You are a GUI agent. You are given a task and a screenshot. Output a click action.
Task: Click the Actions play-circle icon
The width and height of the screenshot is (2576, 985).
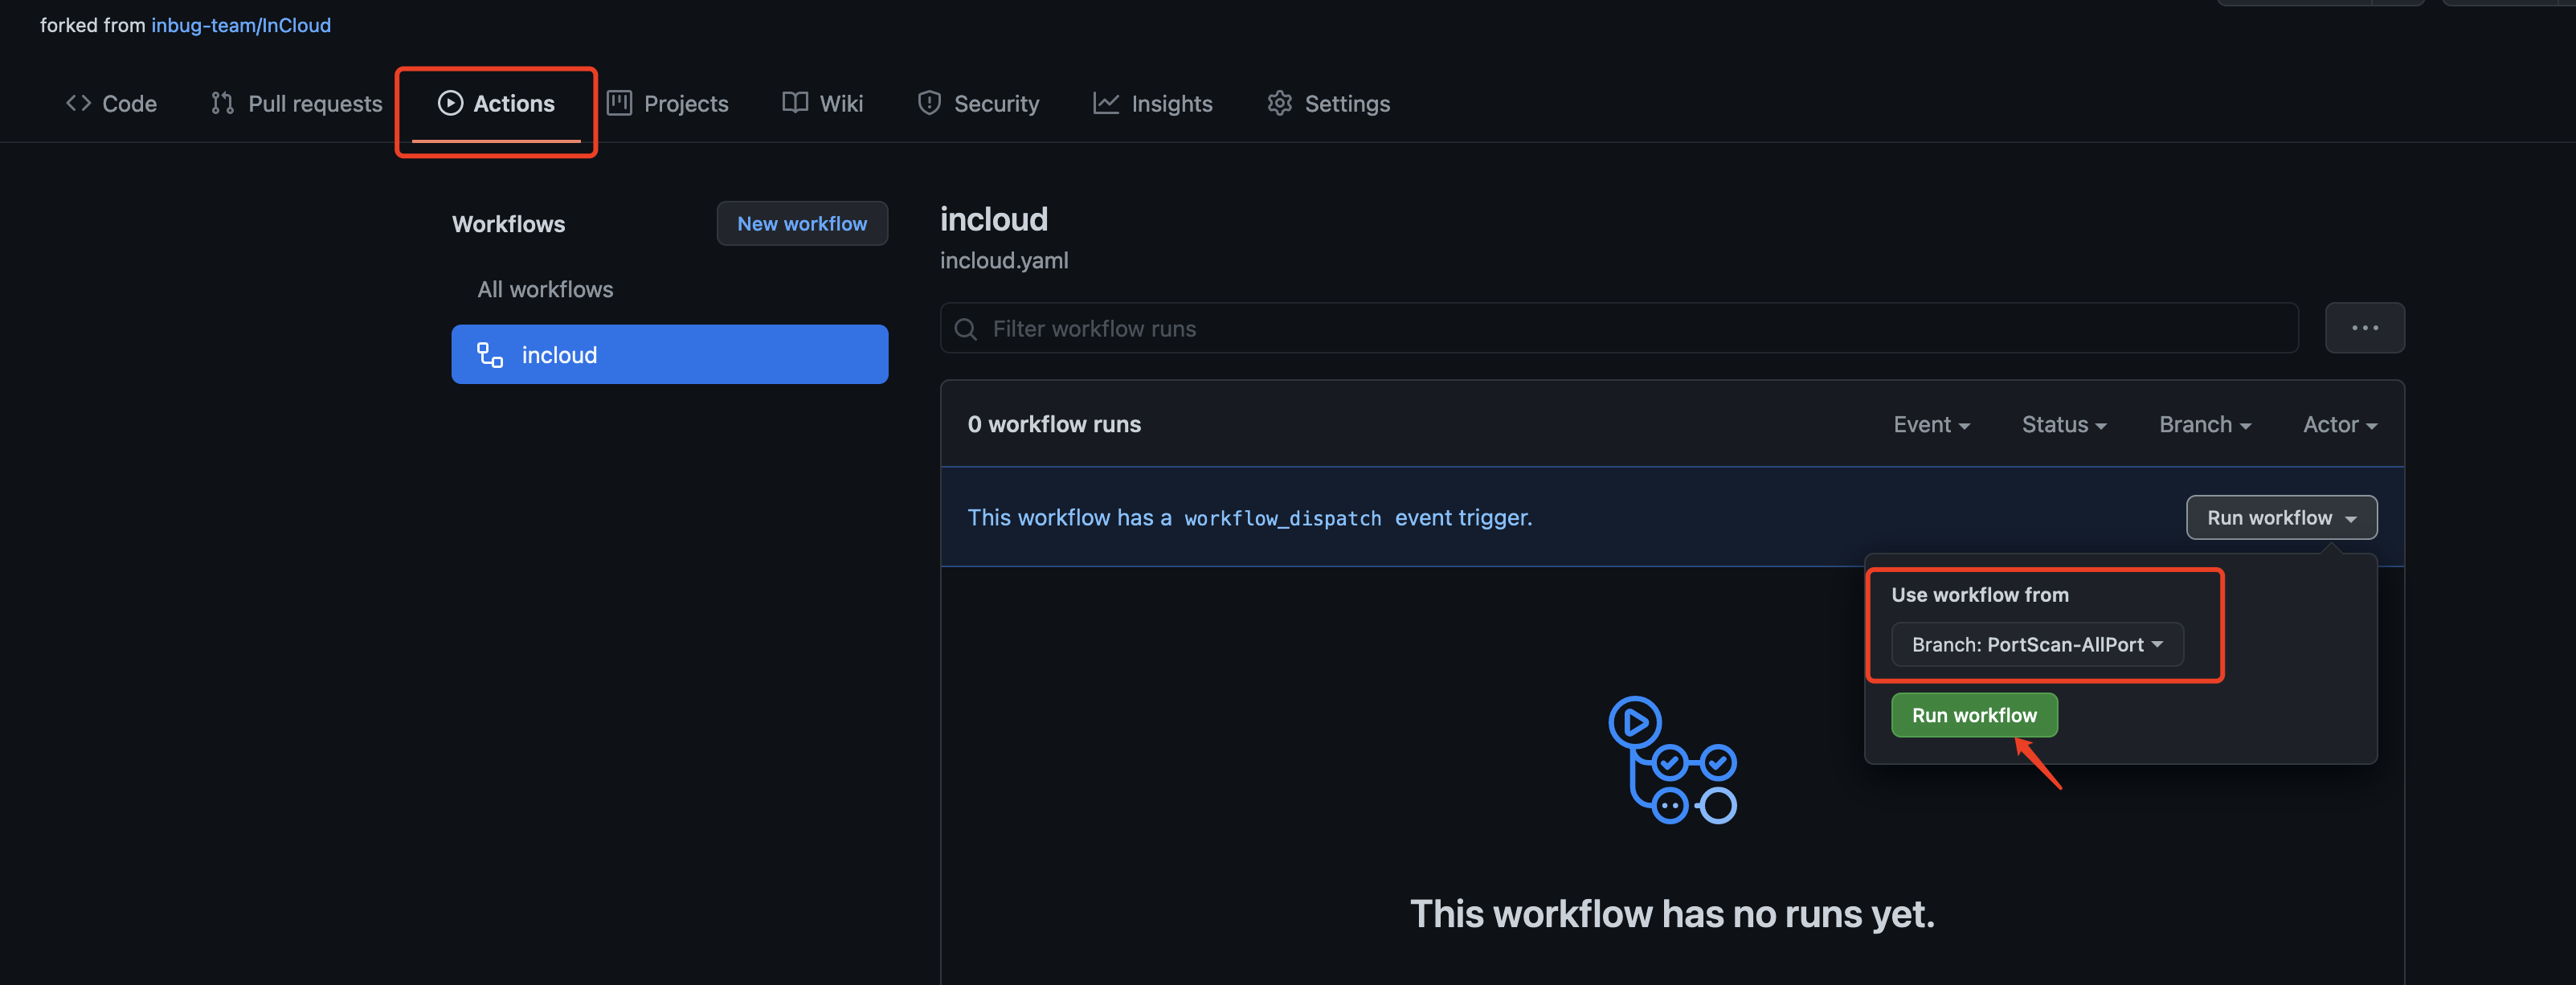[450, 103]
